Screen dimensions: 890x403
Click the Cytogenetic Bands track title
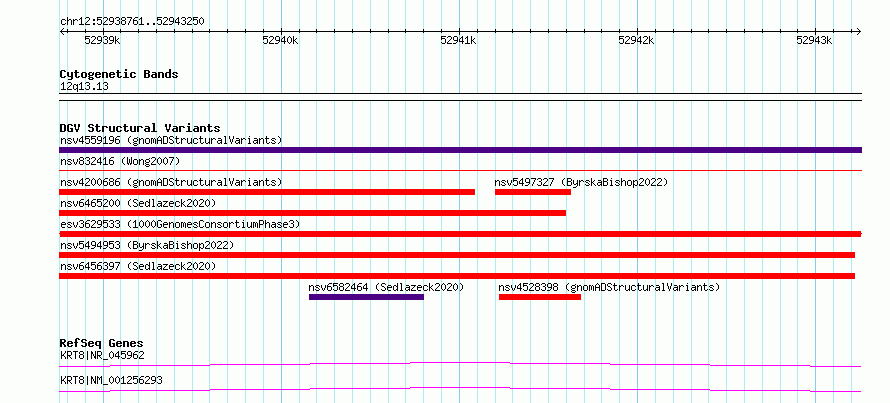[119, 74]
